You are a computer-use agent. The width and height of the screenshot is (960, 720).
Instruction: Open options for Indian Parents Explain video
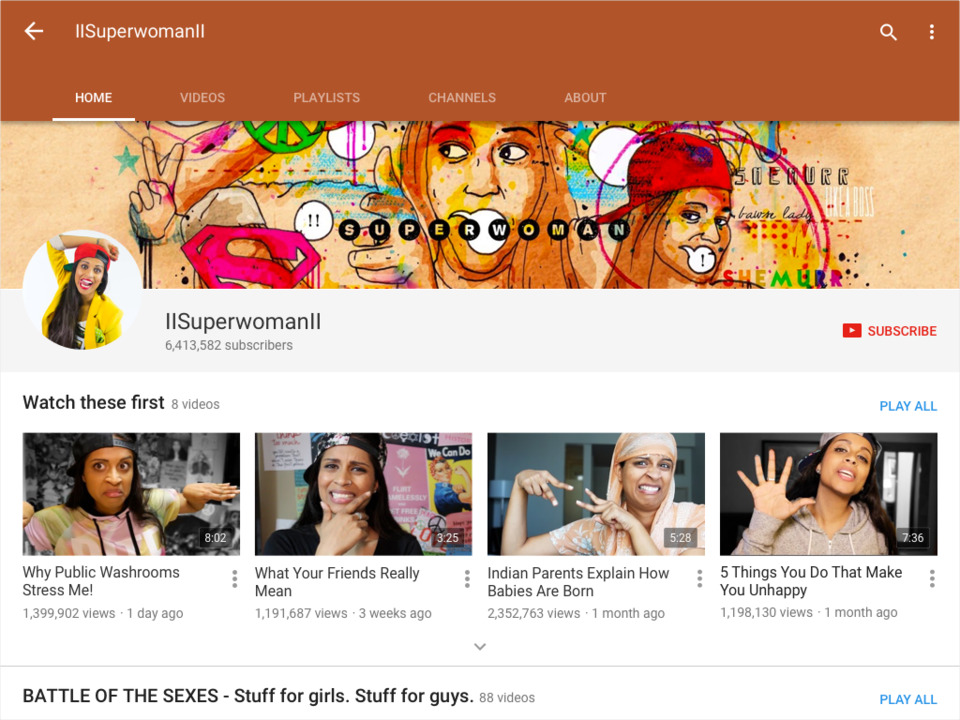pyautogui.click(x=699, y=579)
